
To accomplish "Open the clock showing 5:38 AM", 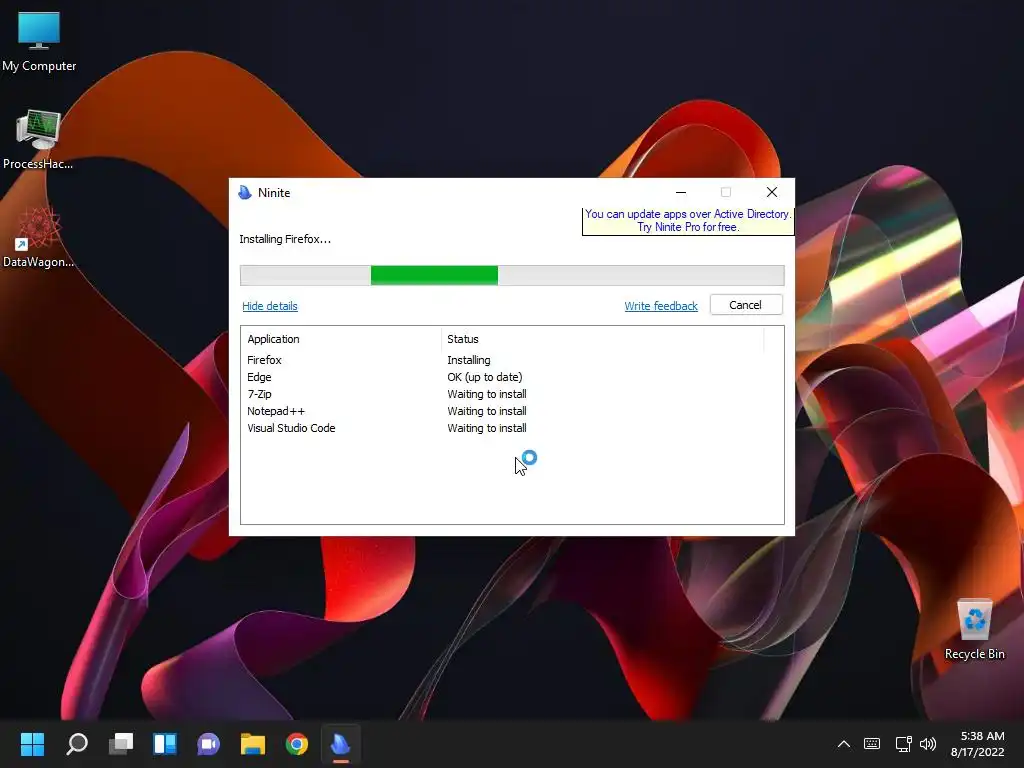I will click(978, 744).
